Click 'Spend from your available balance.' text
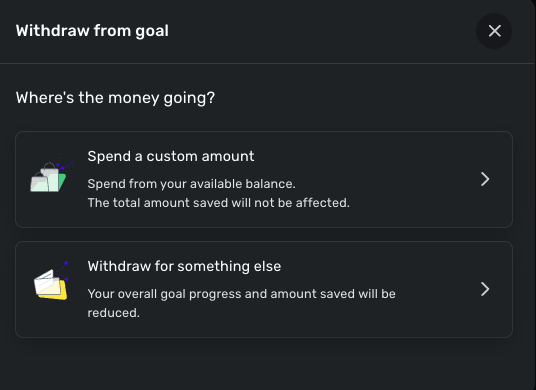This screenshot has width=536, height=390. tap(191, 184)
